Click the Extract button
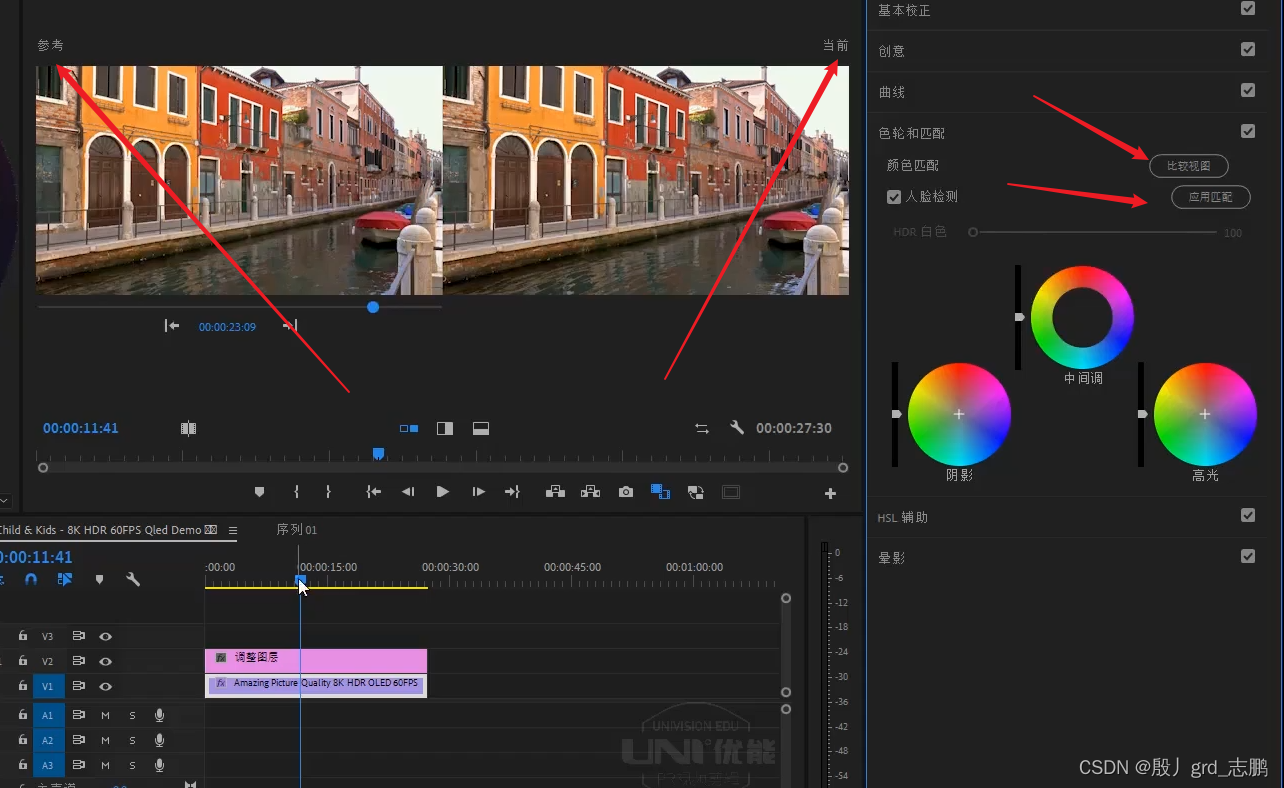The height and width of the screenshot is (788, 1284). (x=590, y=492)
